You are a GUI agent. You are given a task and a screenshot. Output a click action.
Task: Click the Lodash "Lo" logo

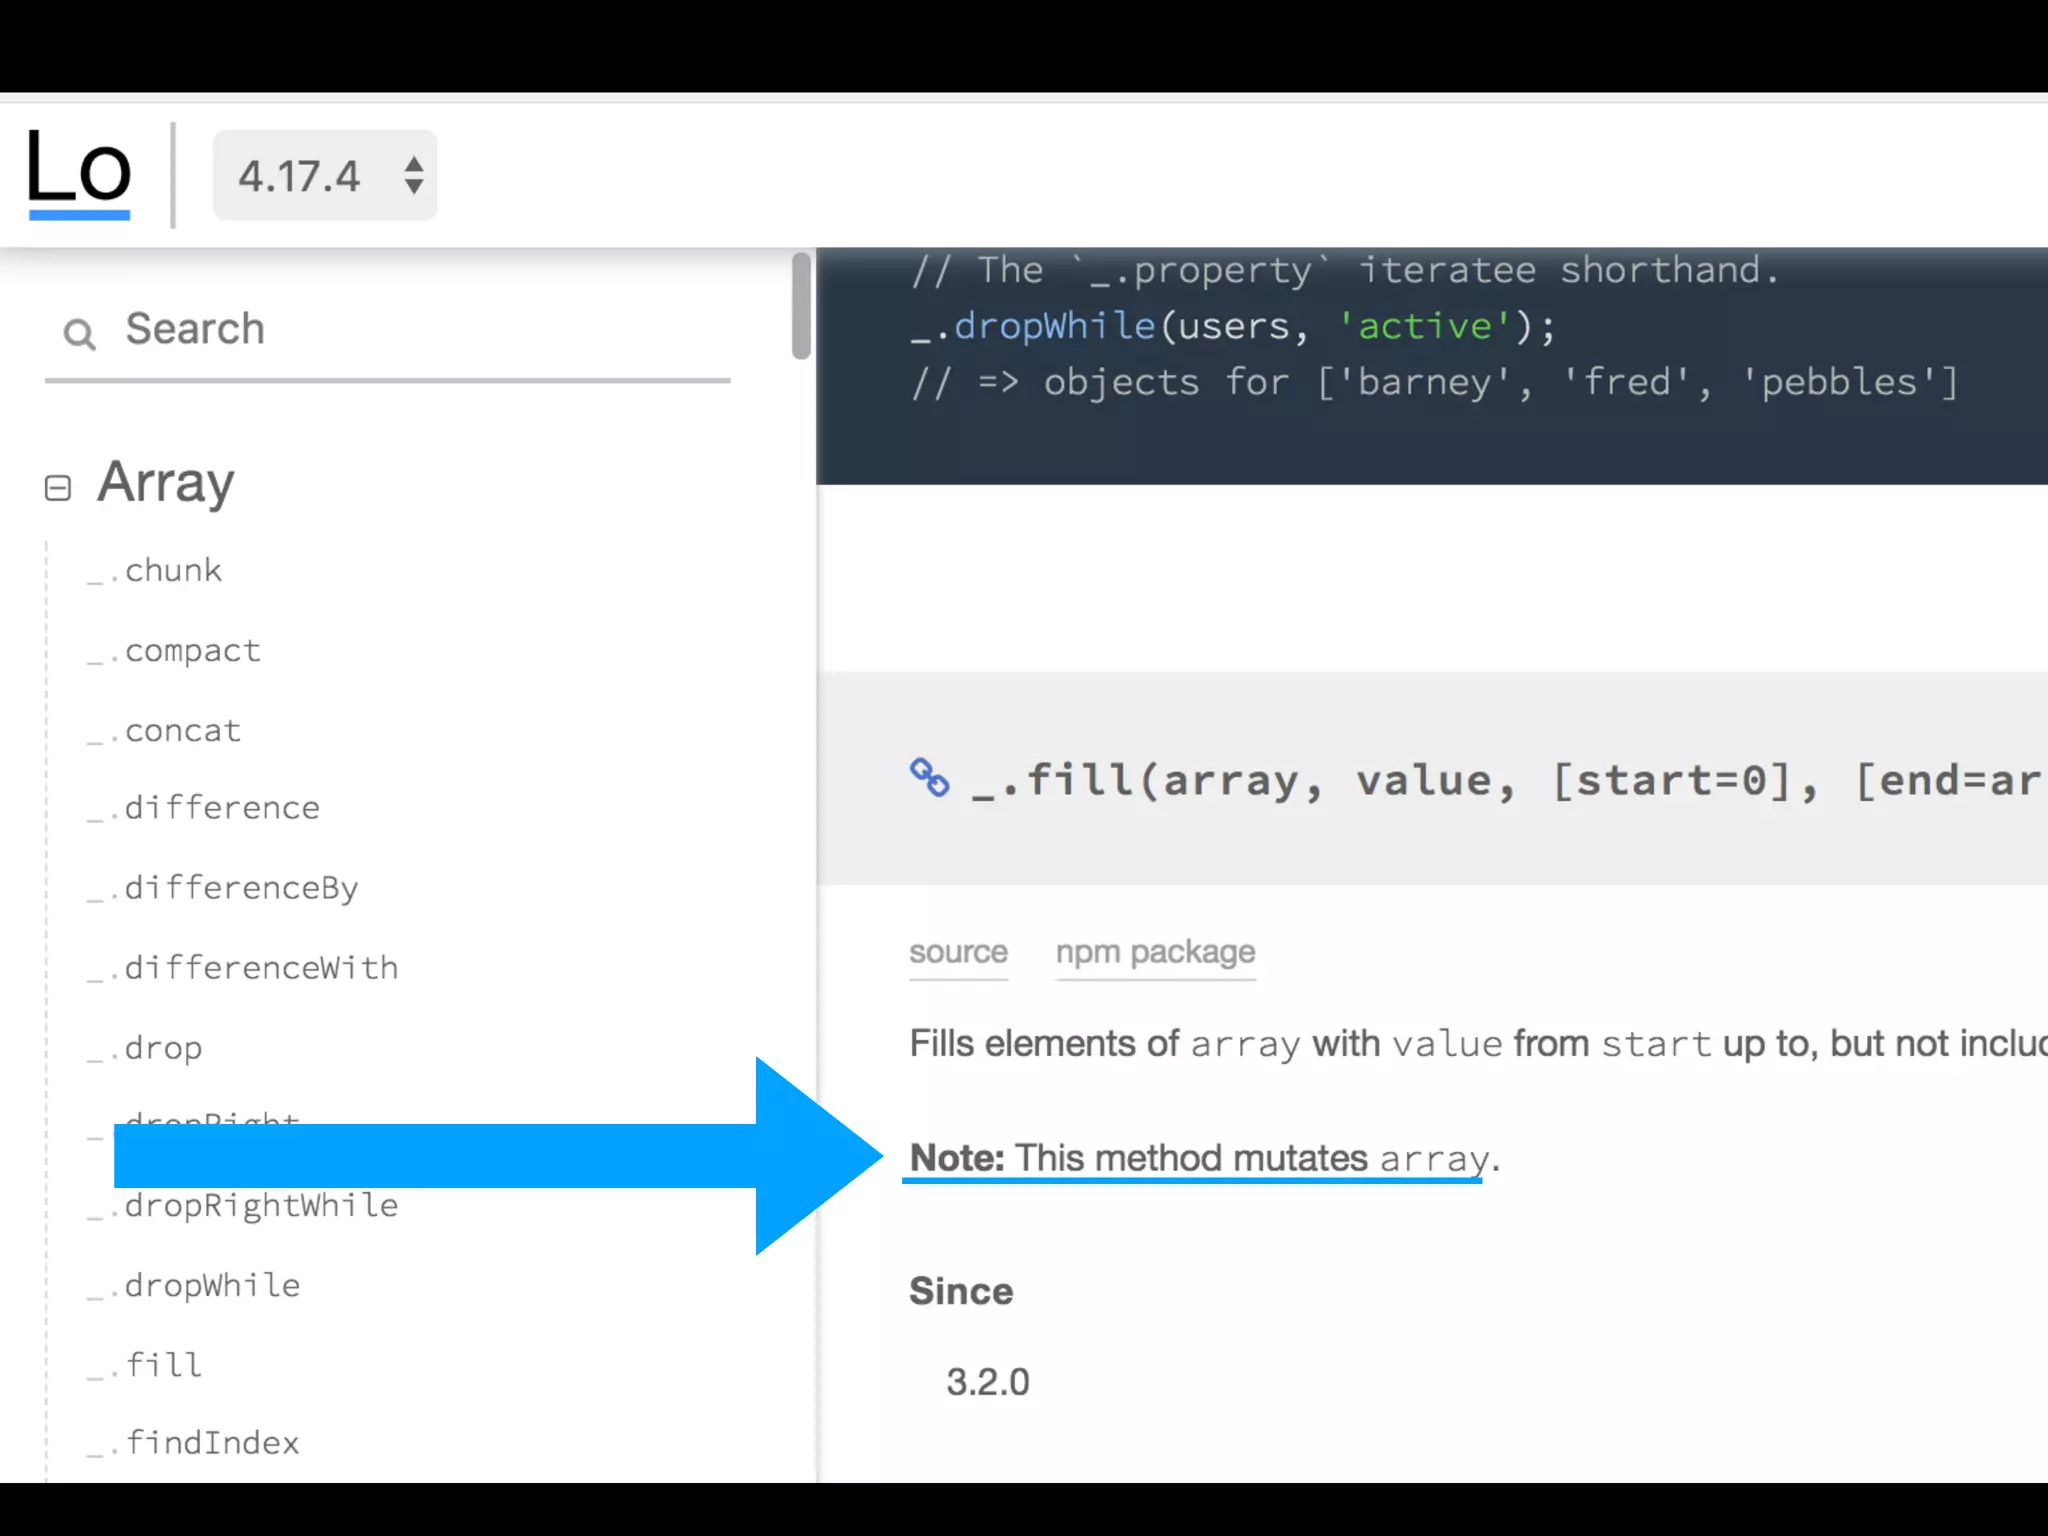point(79,172)
